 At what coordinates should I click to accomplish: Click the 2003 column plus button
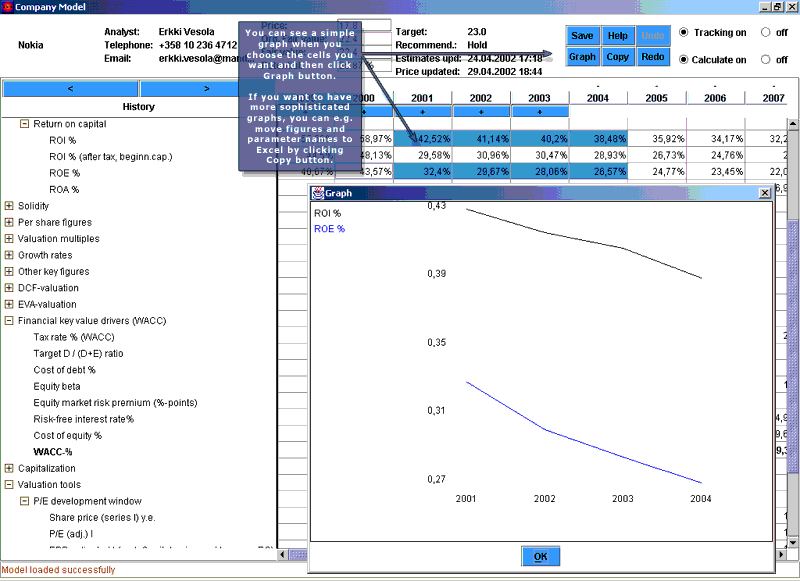pos(540,111)
